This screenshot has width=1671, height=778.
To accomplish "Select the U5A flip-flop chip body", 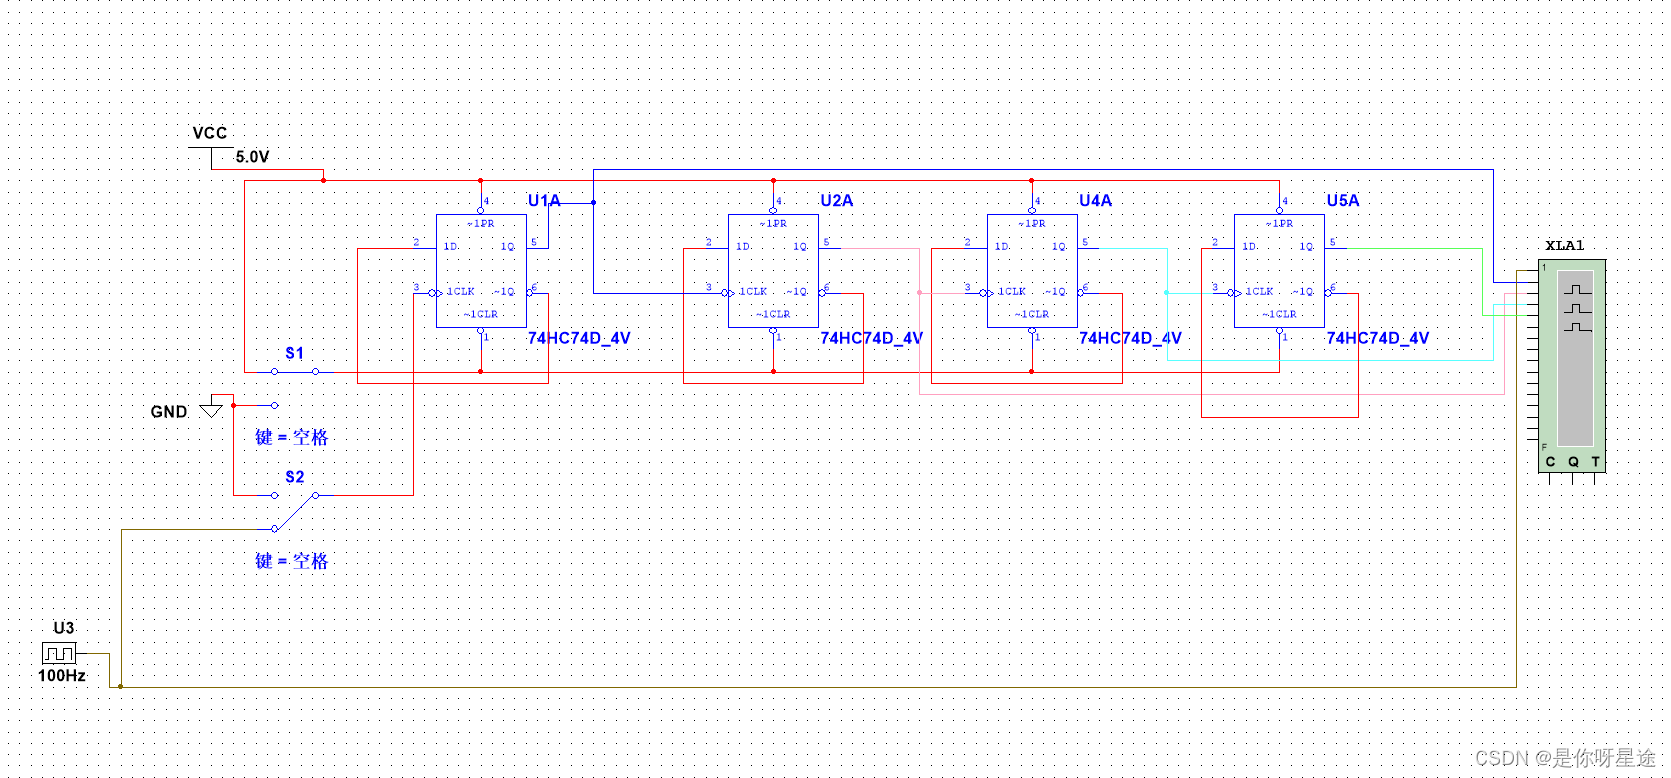I will [x=1279, y=271].
